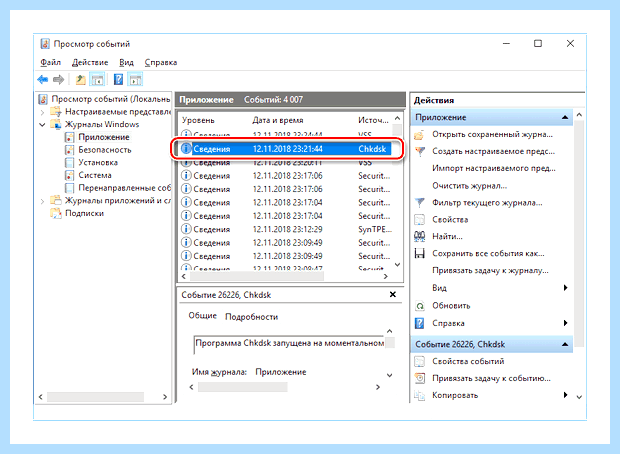Click Очистить журнал action
The image size is (620, 454).
[x=469, y=186]
